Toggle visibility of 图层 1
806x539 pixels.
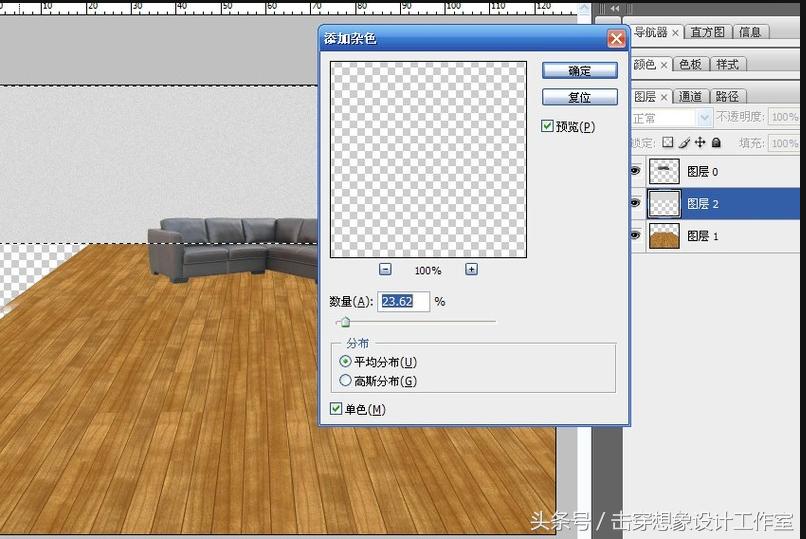635,236
